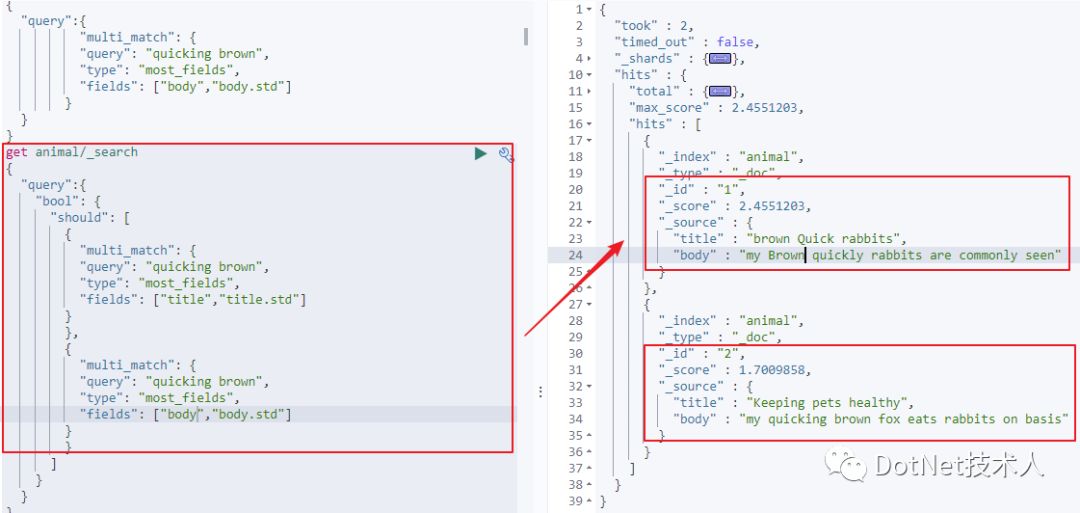Fold the second hit object at line 27

(x=590, y=304)
